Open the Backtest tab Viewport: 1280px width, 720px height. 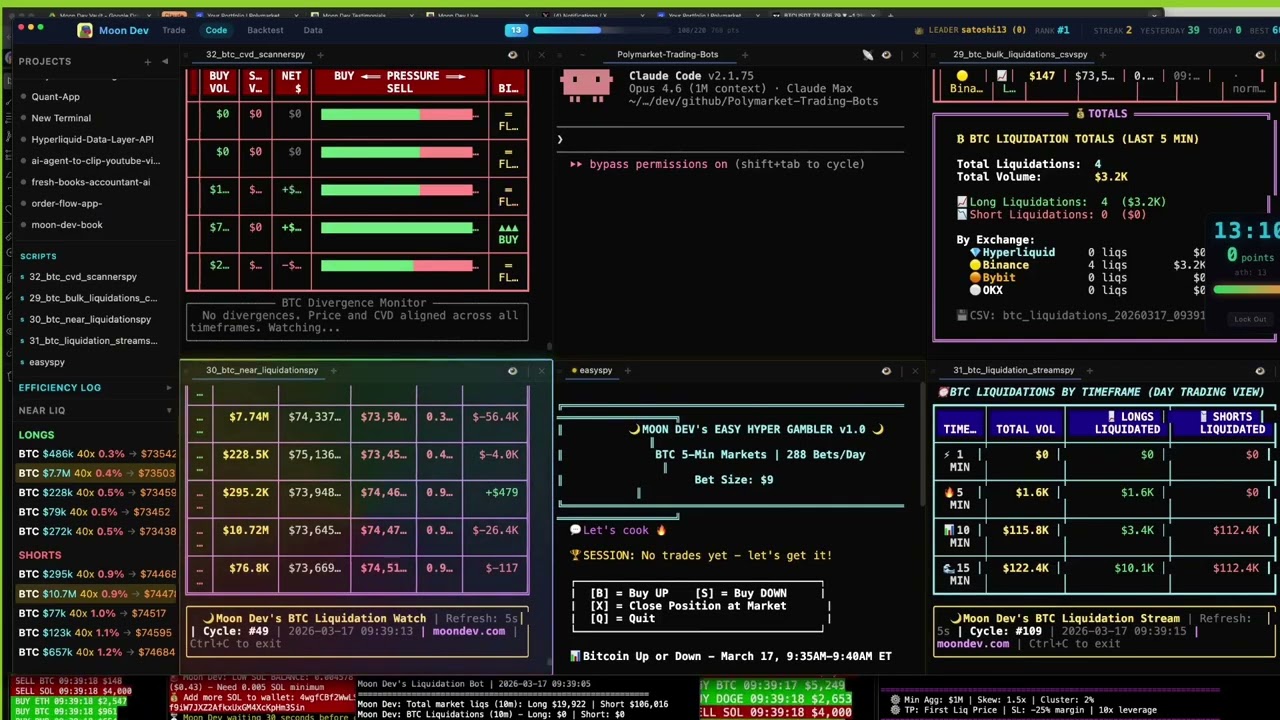[265, 30]
